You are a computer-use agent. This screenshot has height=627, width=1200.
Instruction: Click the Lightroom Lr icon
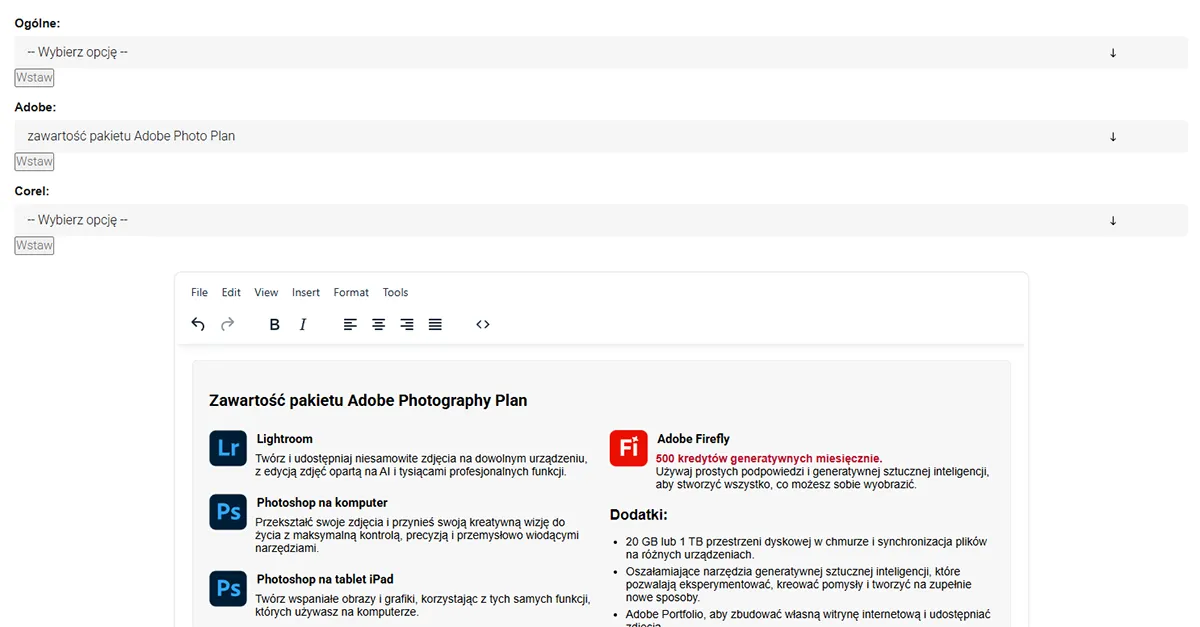click(x=228, y=448)
